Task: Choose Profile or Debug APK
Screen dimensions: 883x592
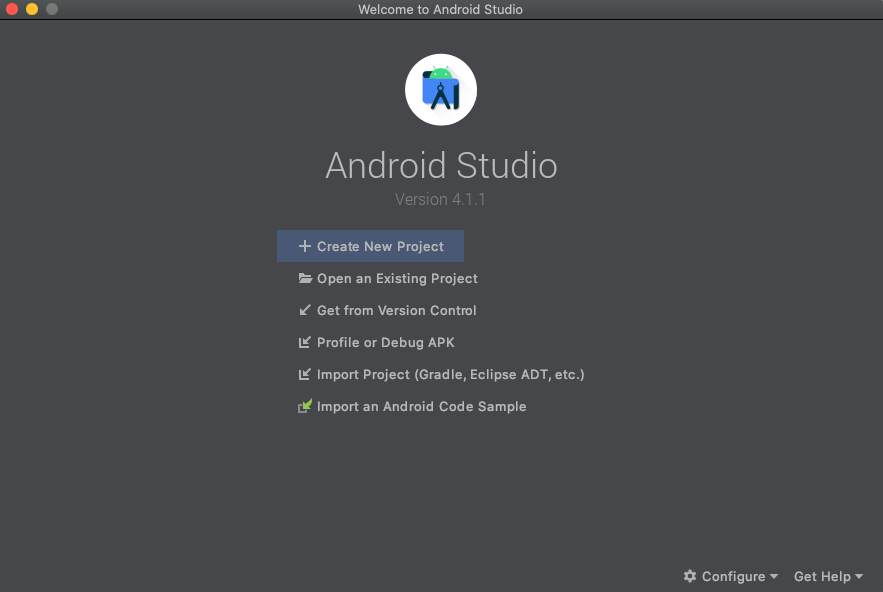Action: click(384, 342)
